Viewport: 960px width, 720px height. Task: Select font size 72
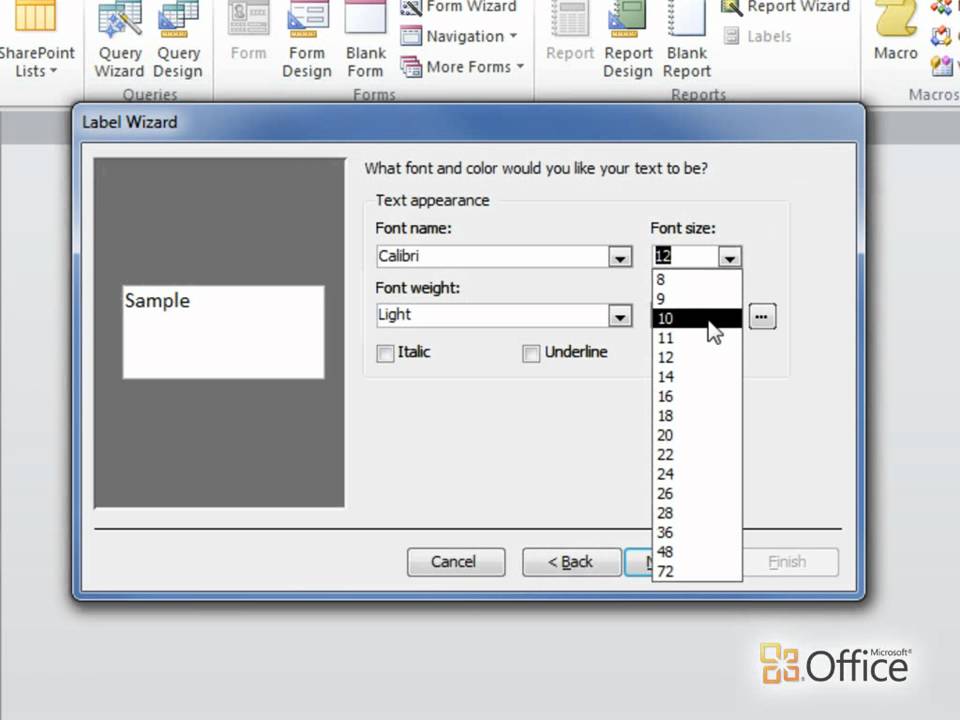(x=697, y=572)
